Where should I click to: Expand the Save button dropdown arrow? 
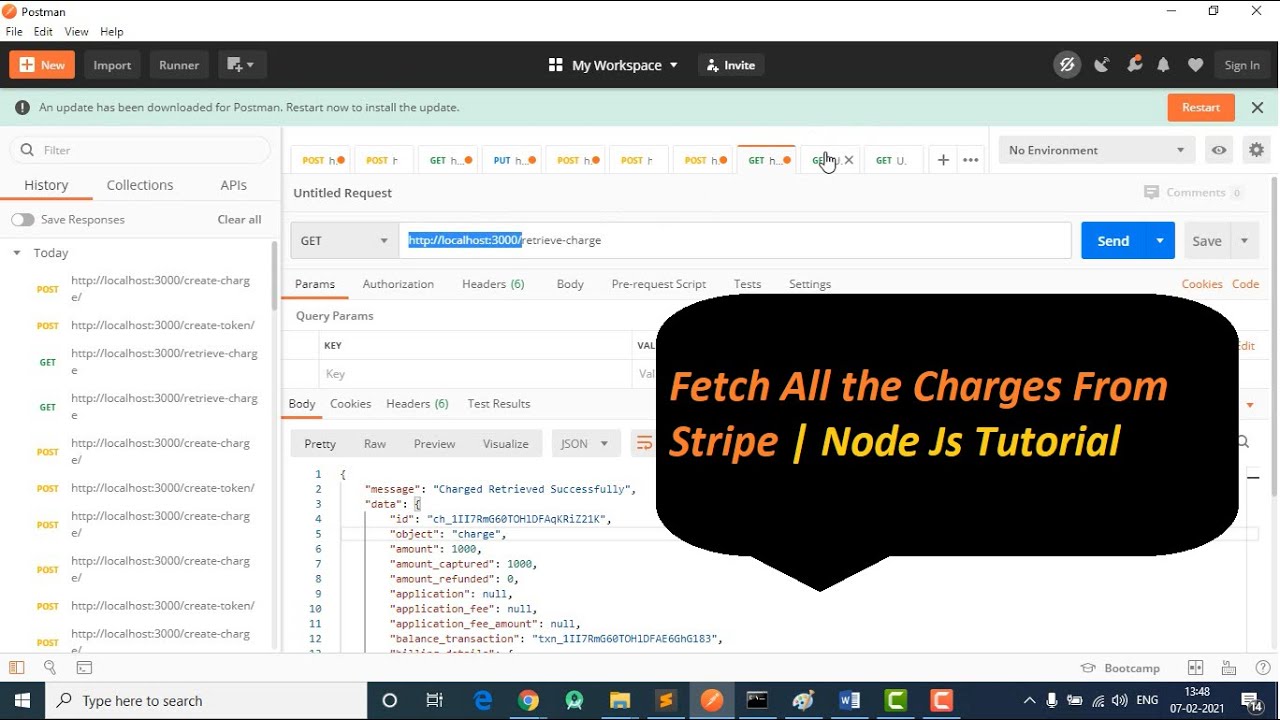[1245, 240]
